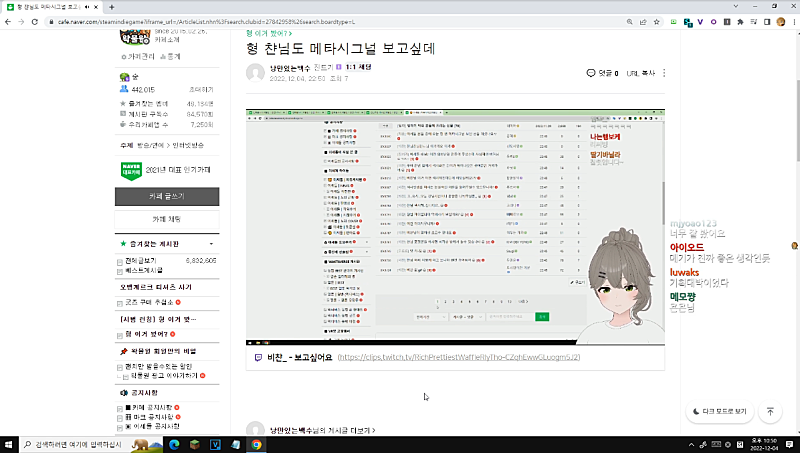Screen dimensions: 800x453
Task: Open 카페관리 gear link
Action: point(138,57)
